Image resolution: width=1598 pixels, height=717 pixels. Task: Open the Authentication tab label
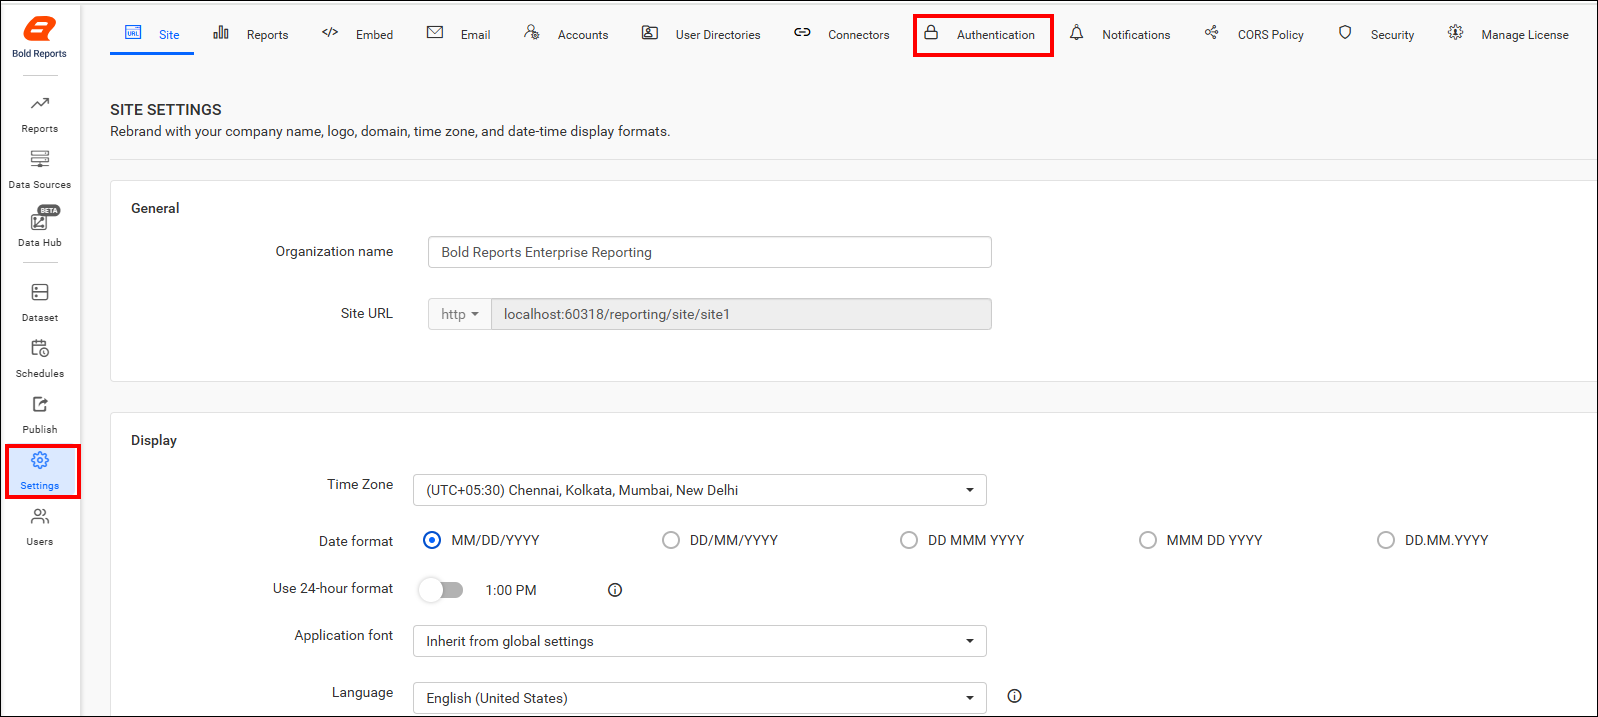point(996,34)
